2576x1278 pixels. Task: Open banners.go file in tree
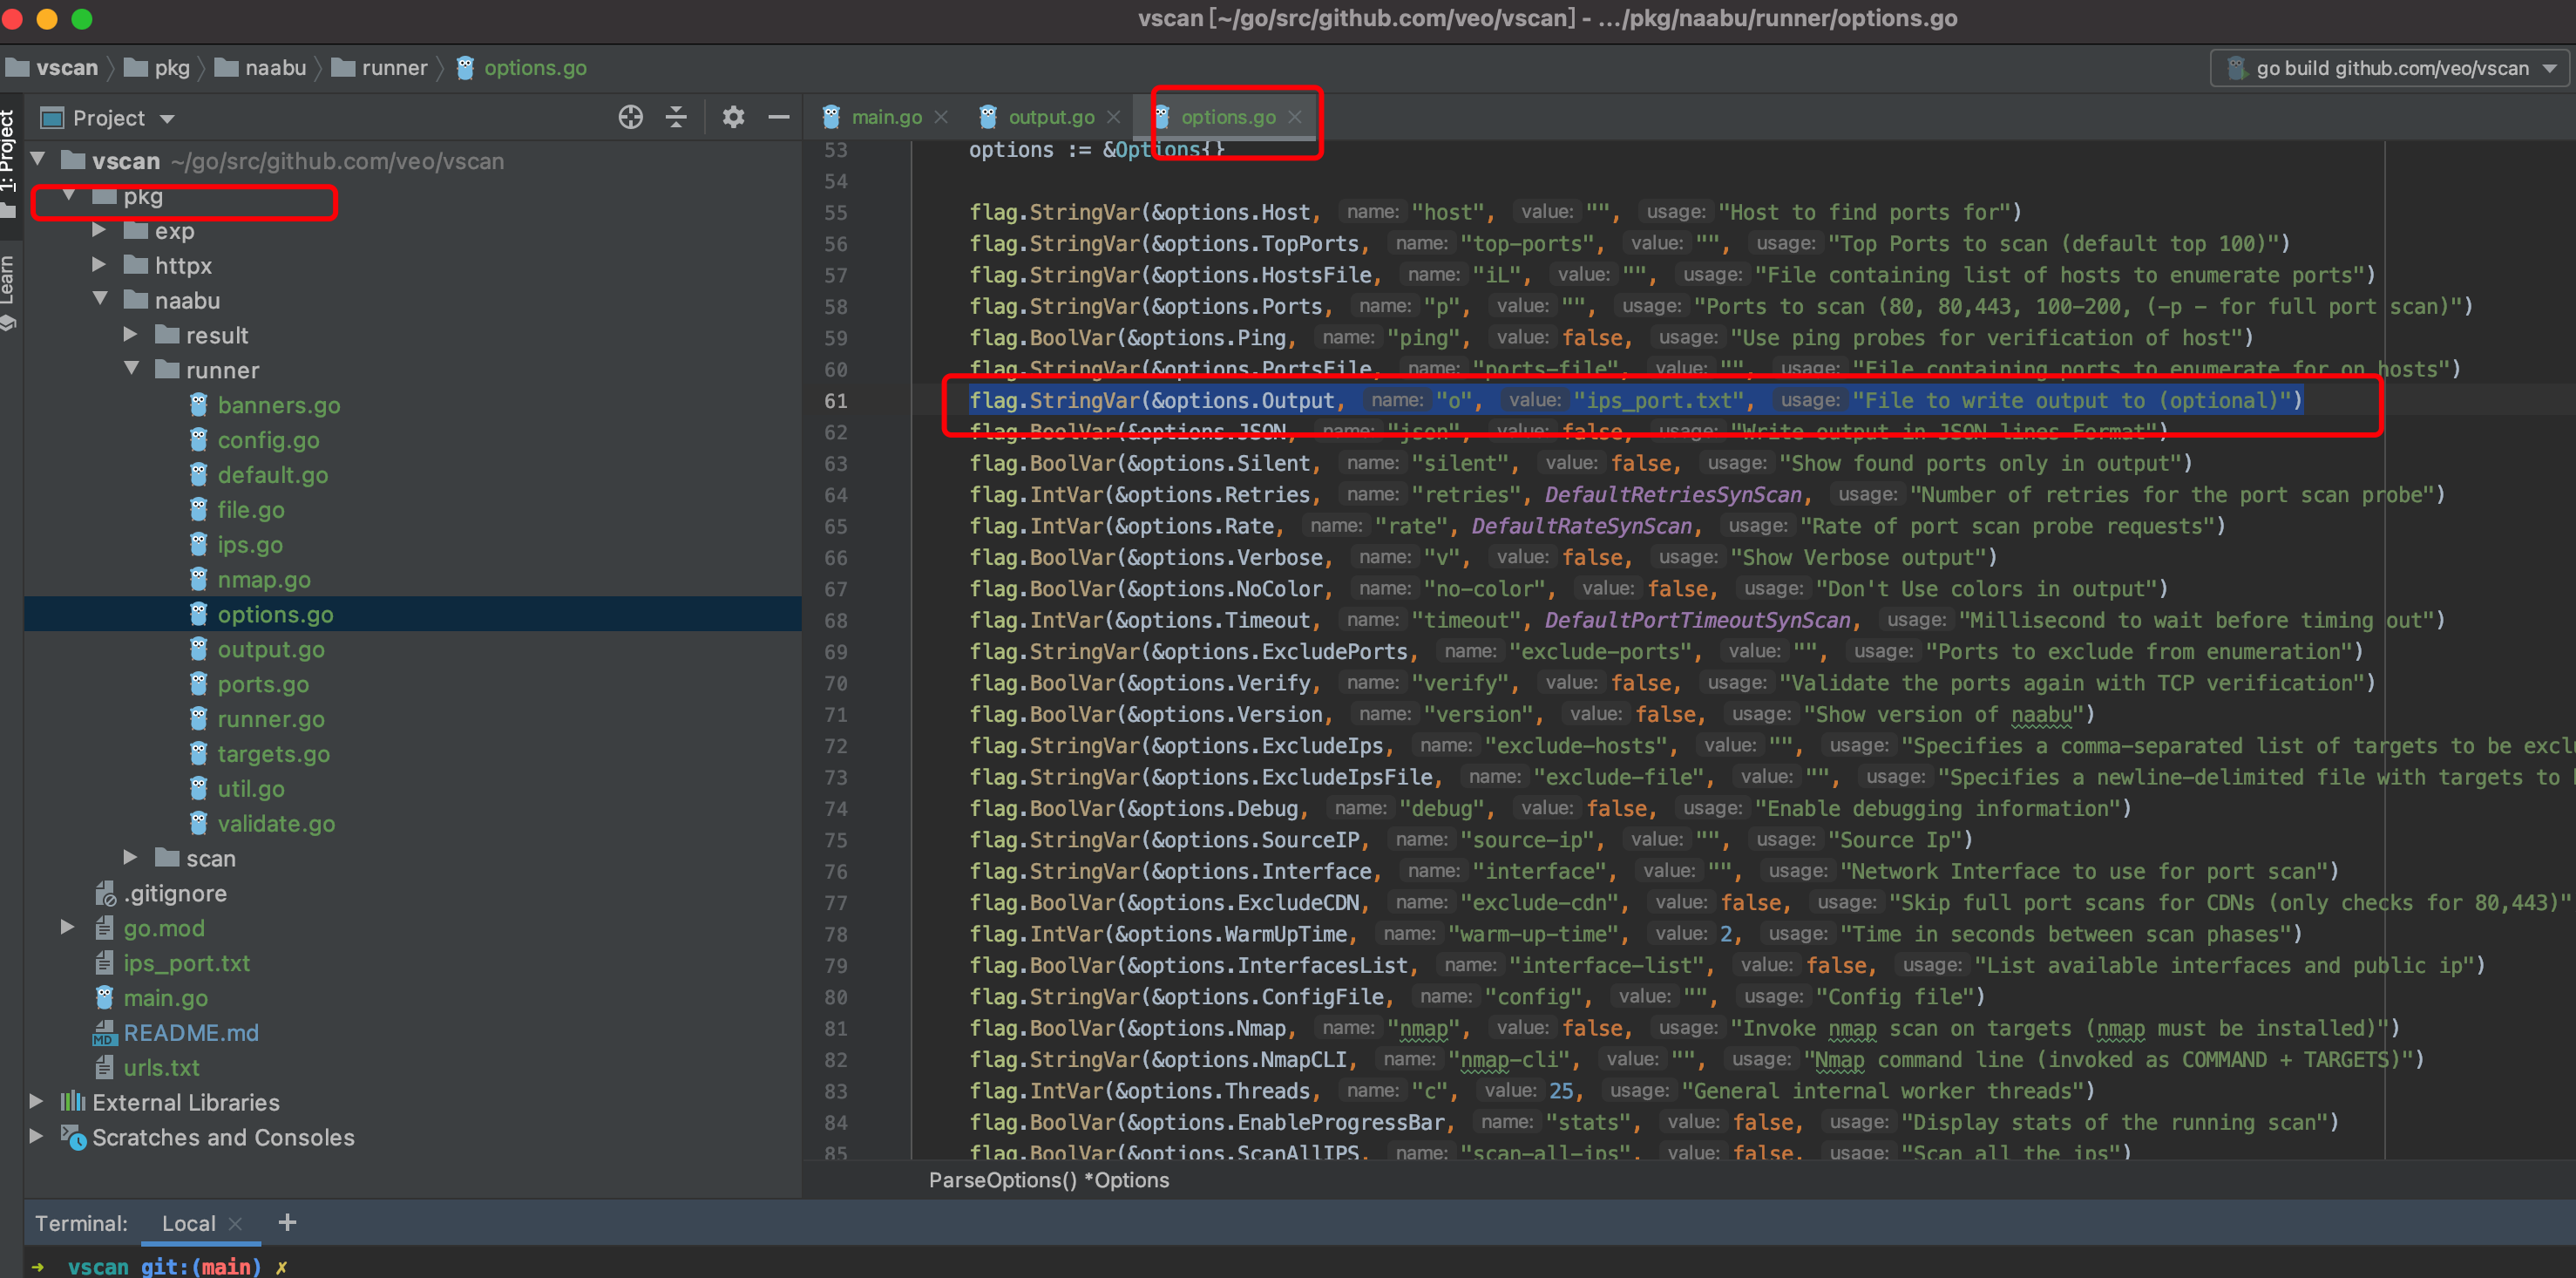[x=279, y=405]
